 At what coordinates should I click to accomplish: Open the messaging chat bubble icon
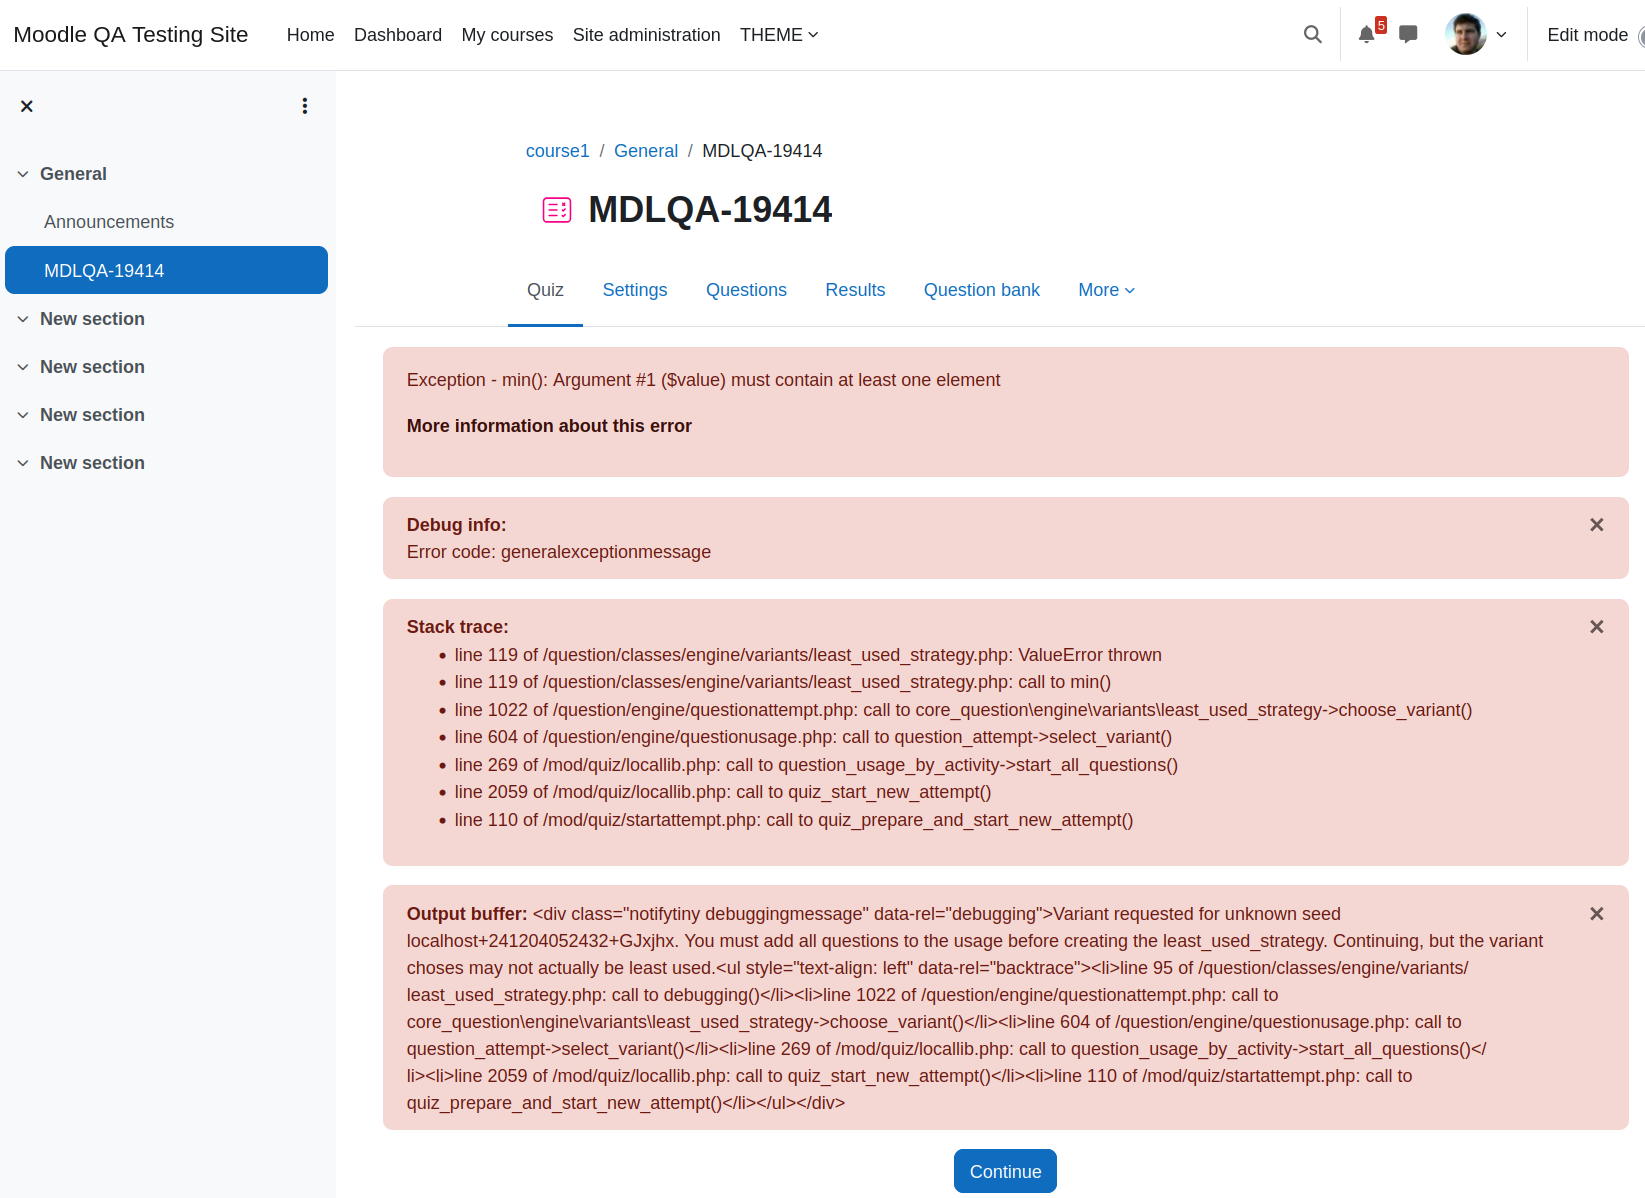(x=1408, y=35)
